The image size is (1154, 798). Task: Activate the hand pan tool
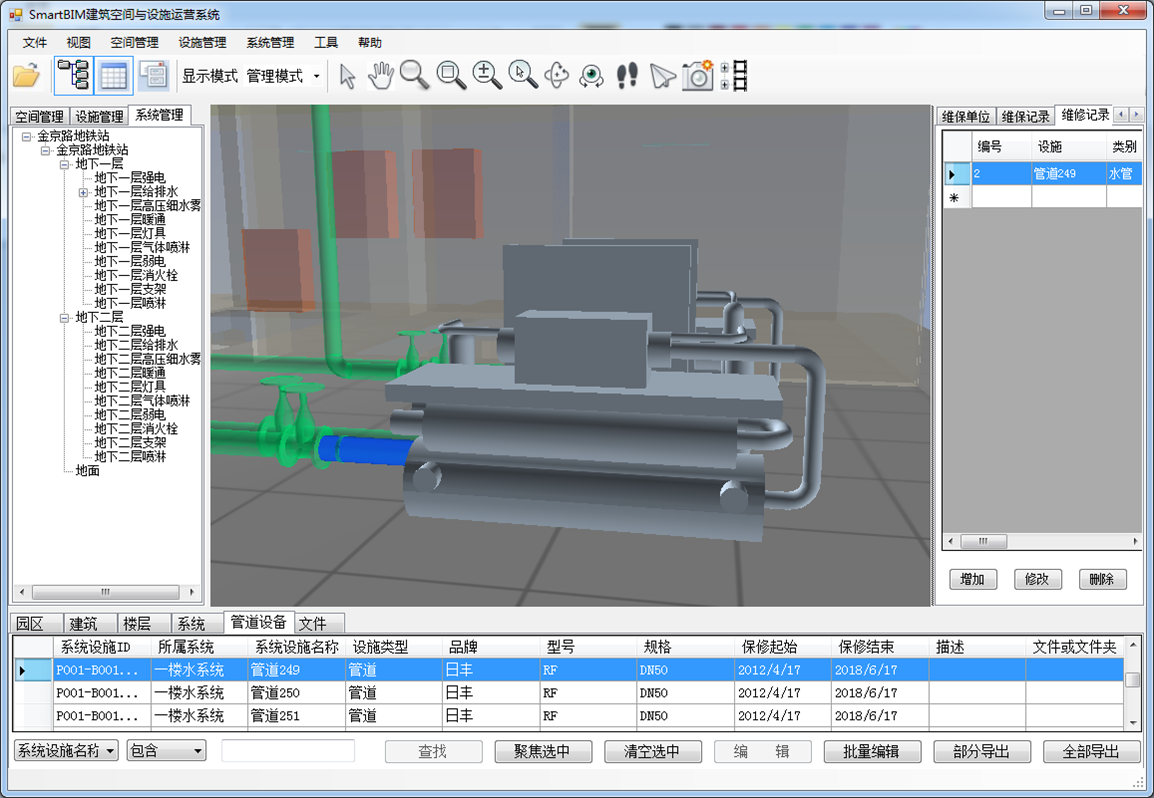[380, 76]
